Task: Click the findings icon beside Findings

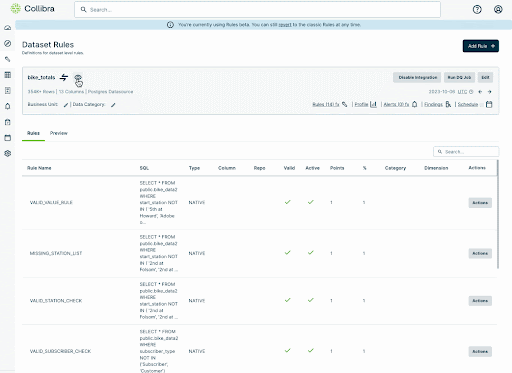Action: pos(448,104)
